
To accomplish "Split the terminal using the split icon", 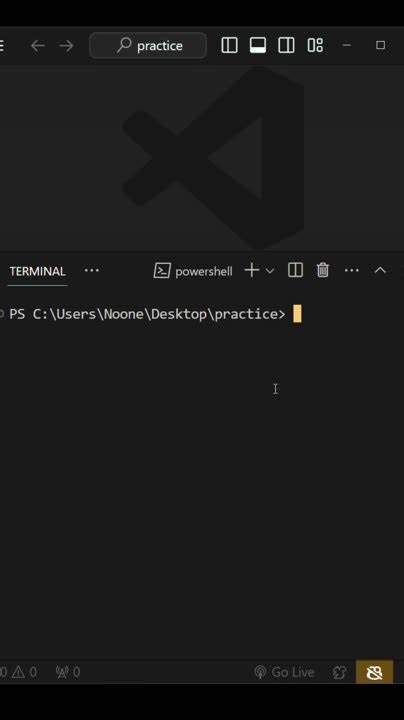I will [295, 270].
